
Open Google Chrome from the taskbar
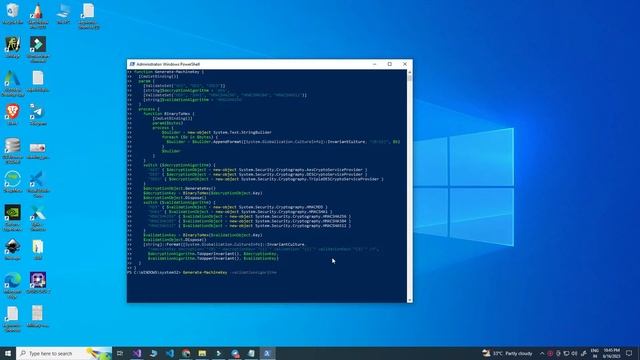click(186, 353)
